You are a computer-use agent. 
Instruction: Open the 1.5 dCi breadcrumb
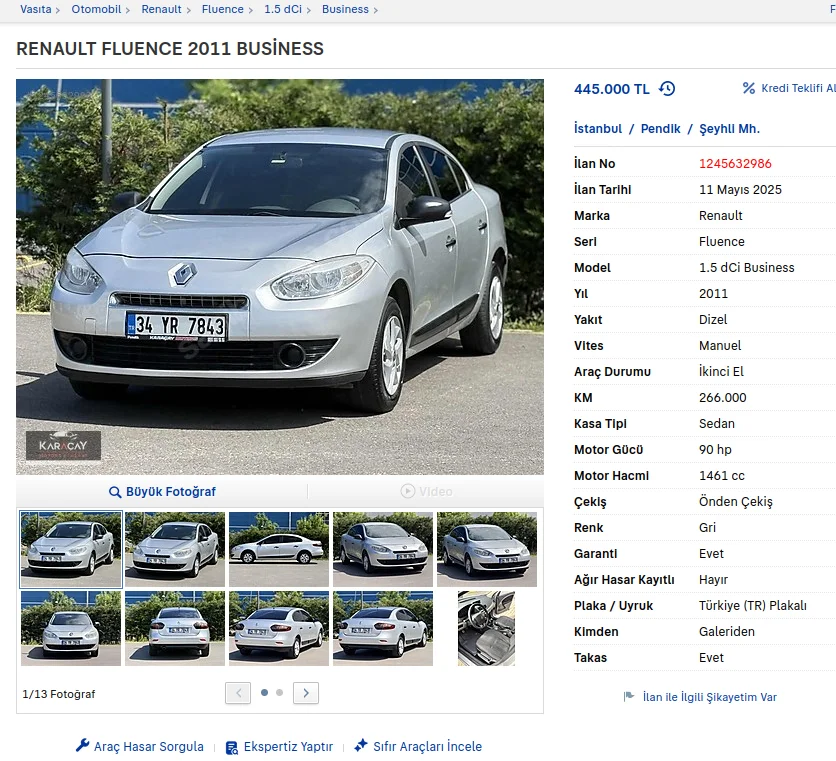pos(283,9)
